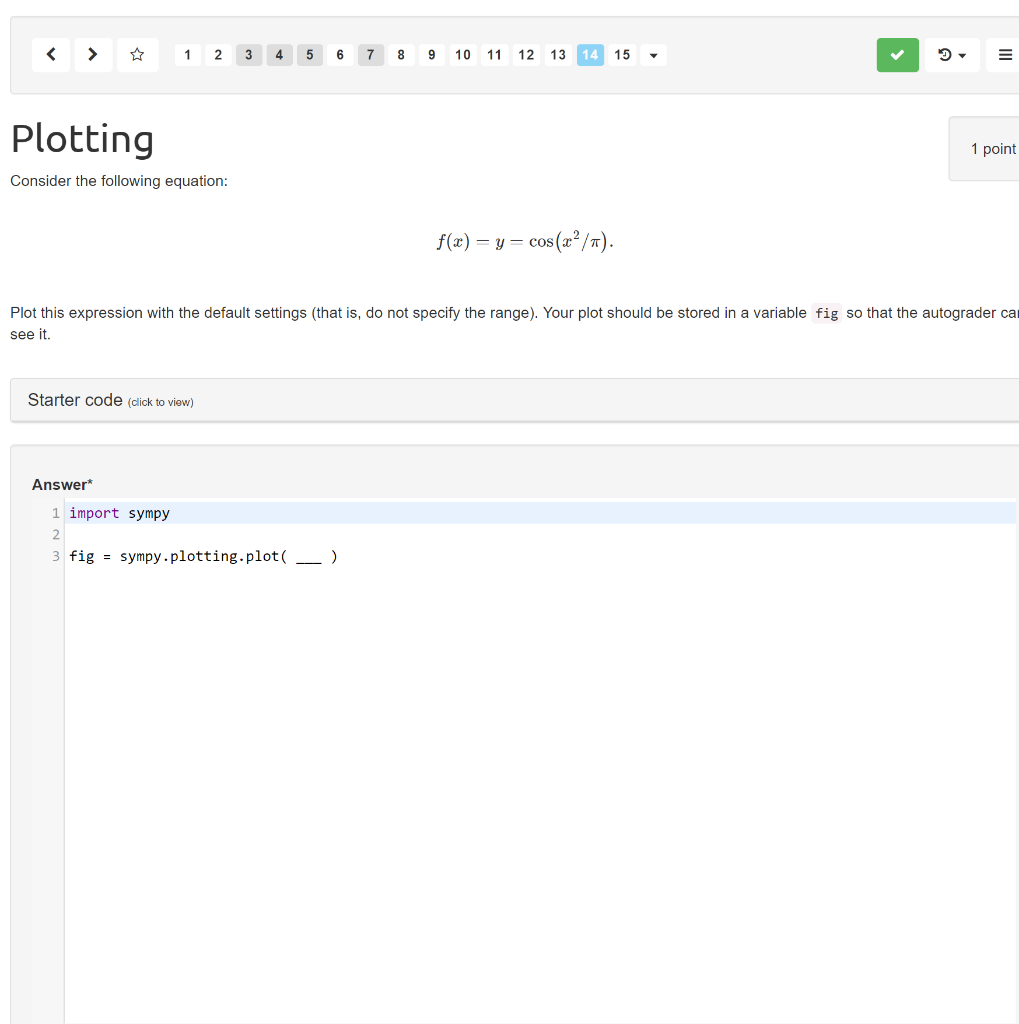Expand the more questions dropdown arrow
The width and height of the screenshot is (1019, 1024).
click(653, 56)
